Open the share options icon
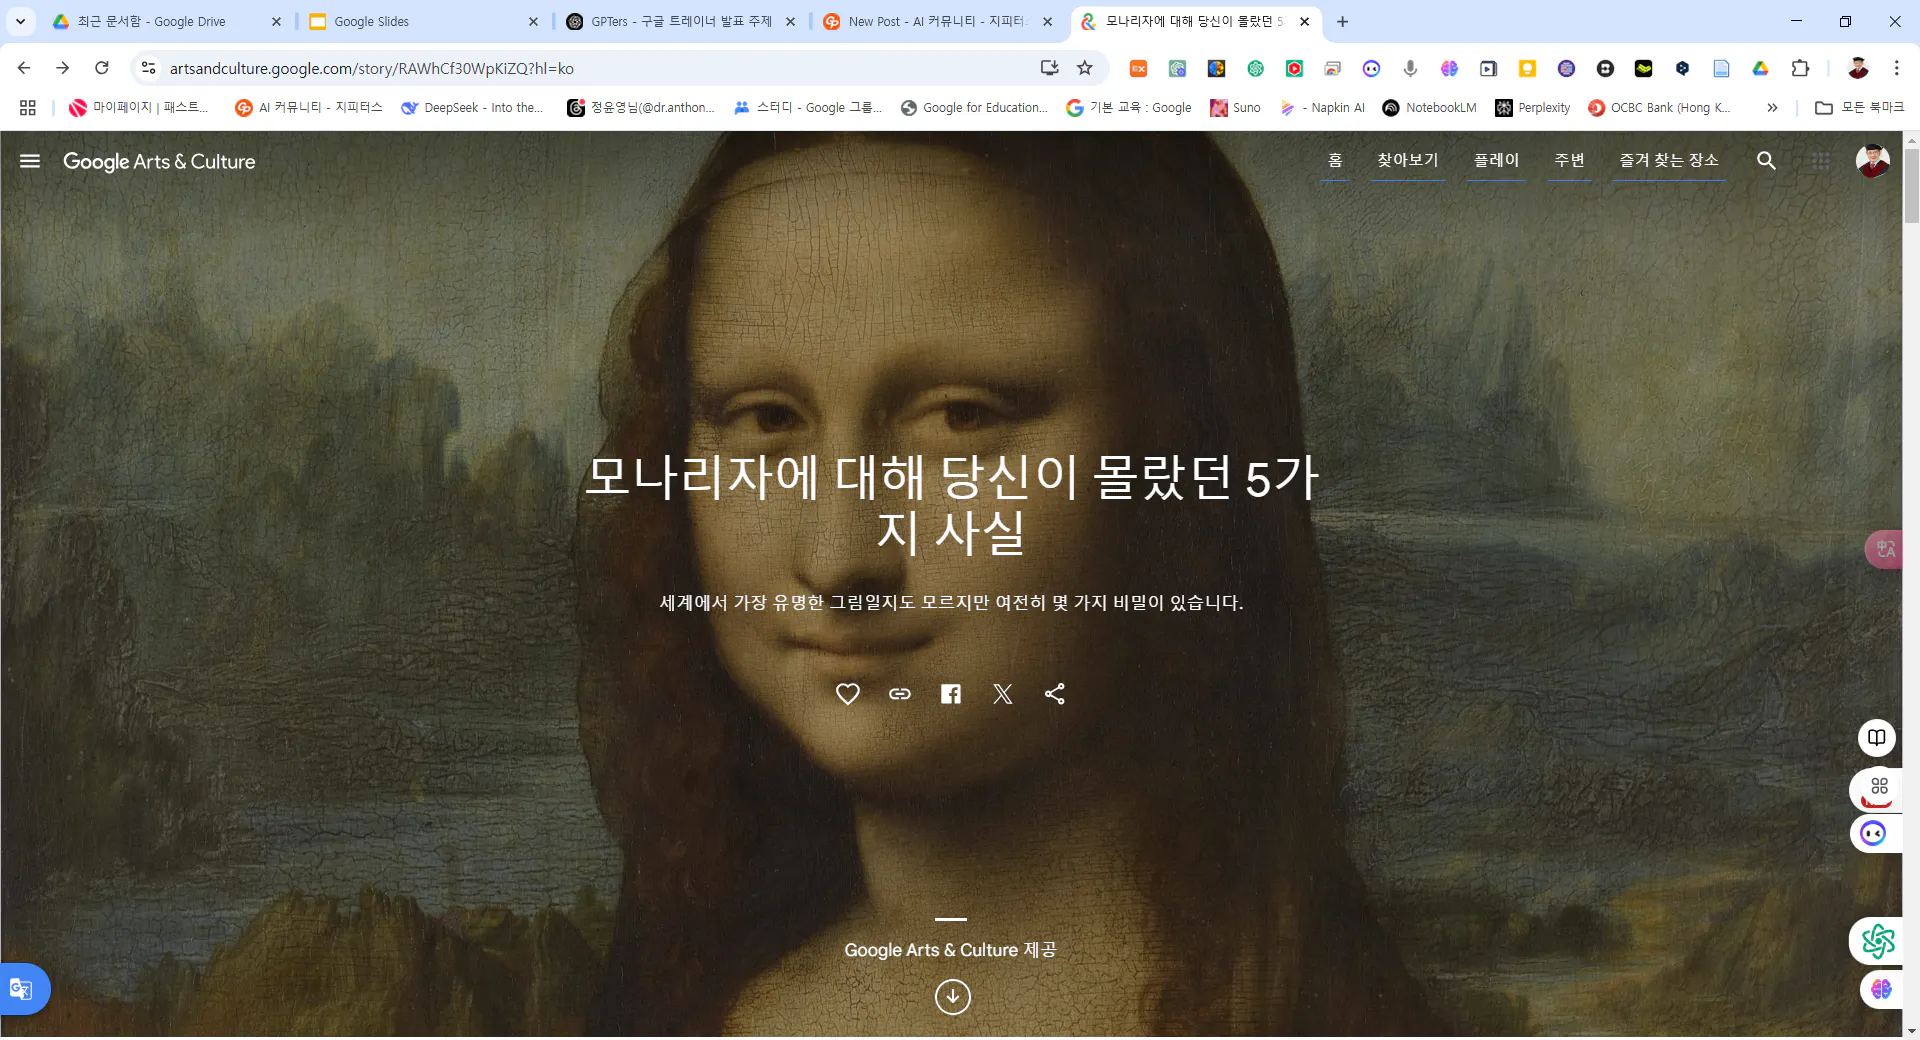 1055,694
